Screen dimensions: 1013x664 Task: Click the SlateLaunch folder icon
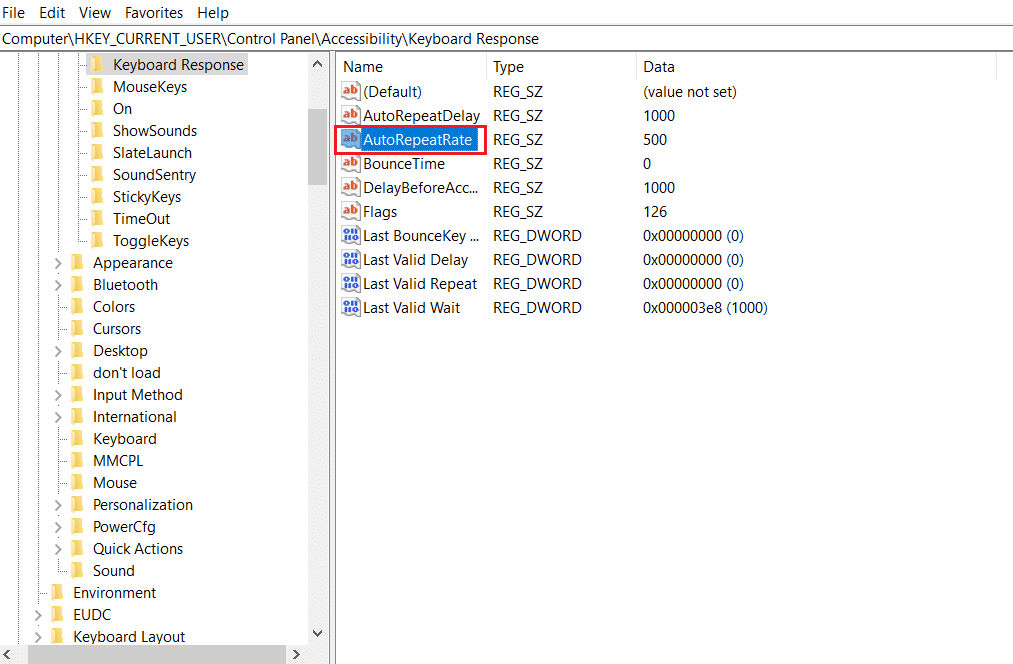click(x=97, y=152)
